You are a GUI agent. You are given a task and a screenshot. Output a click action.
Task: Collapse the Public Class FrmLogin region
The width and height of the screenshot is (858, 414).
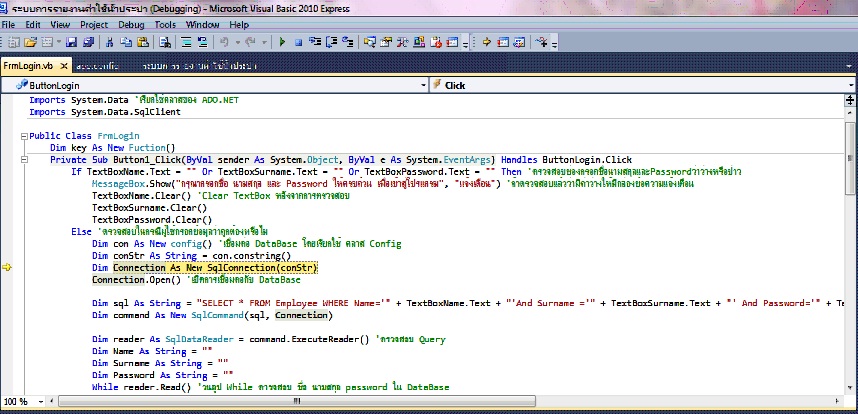(24, 136)
